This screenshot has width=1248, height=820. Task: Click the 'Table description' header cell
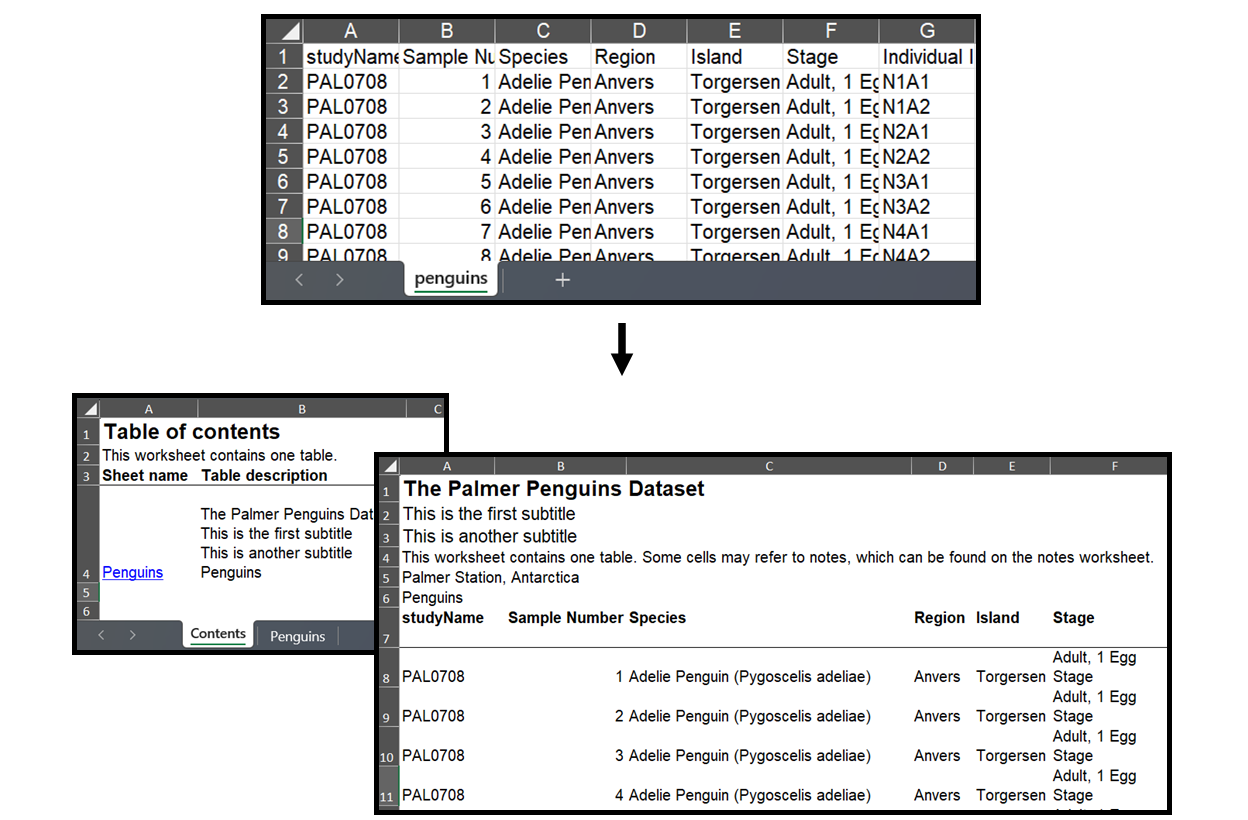[x=264, y=476]
